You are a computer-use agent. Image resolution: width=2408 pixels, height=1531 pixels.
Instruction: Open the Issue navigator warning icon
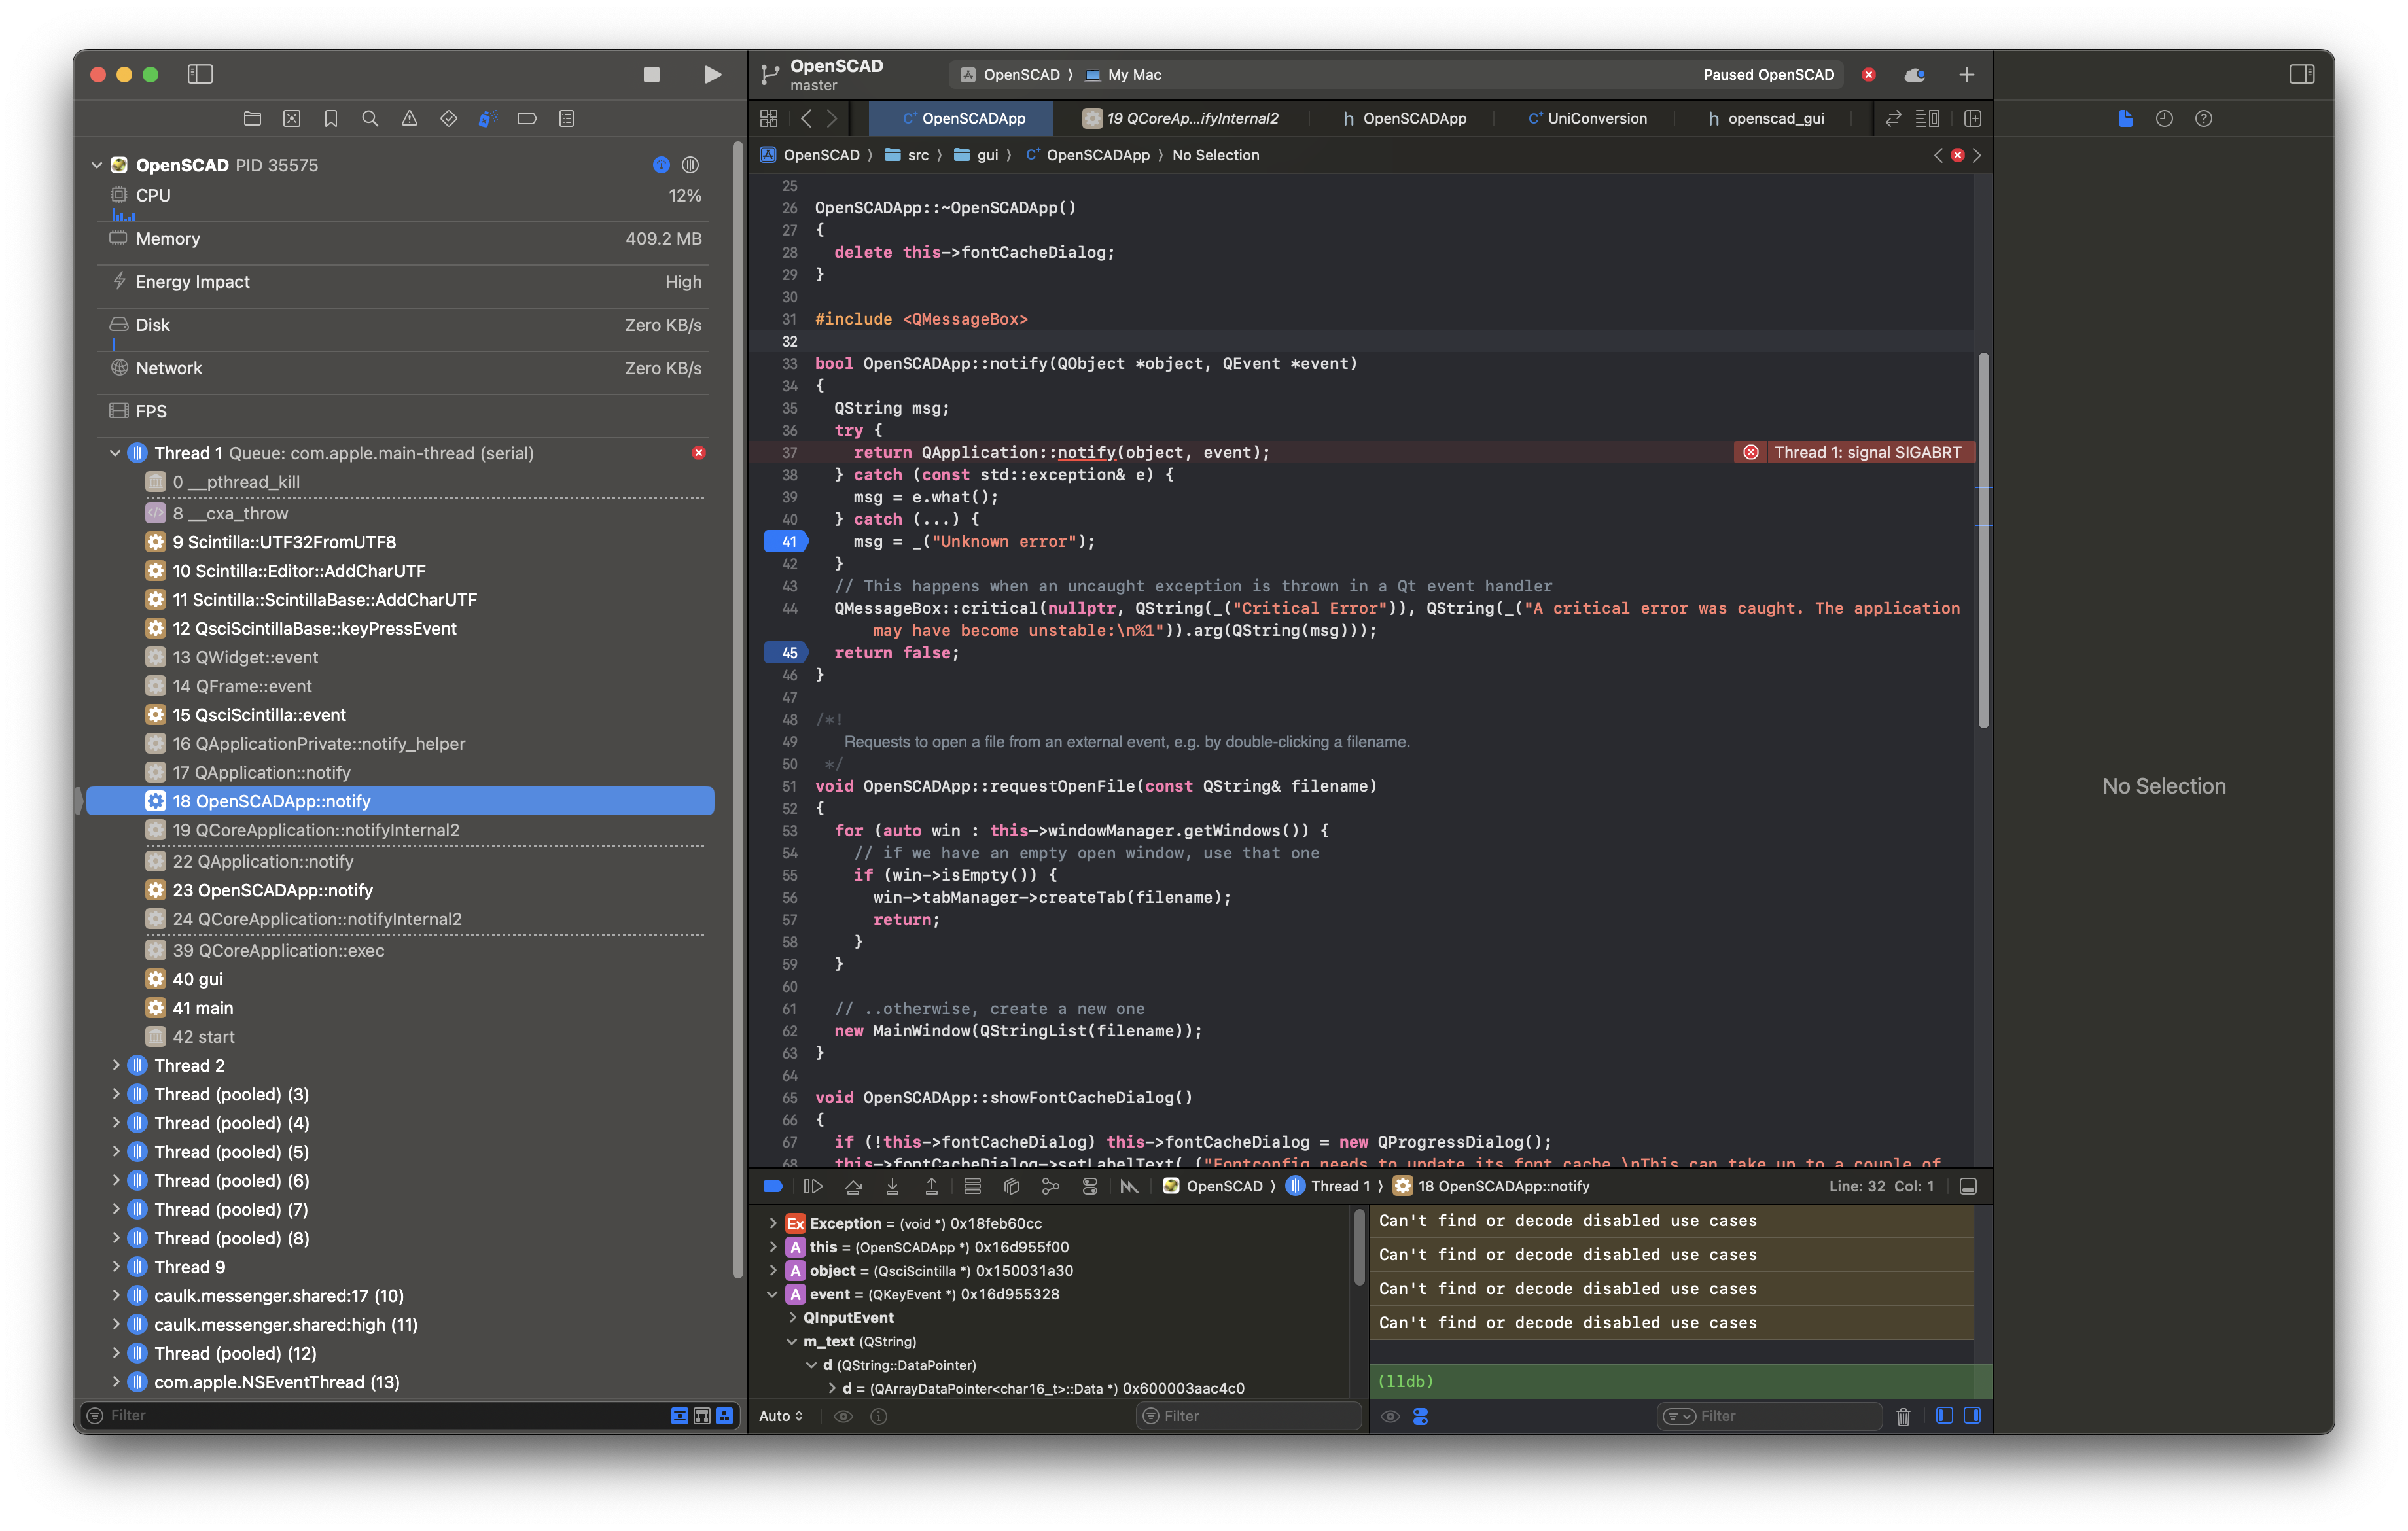point(409,119)
